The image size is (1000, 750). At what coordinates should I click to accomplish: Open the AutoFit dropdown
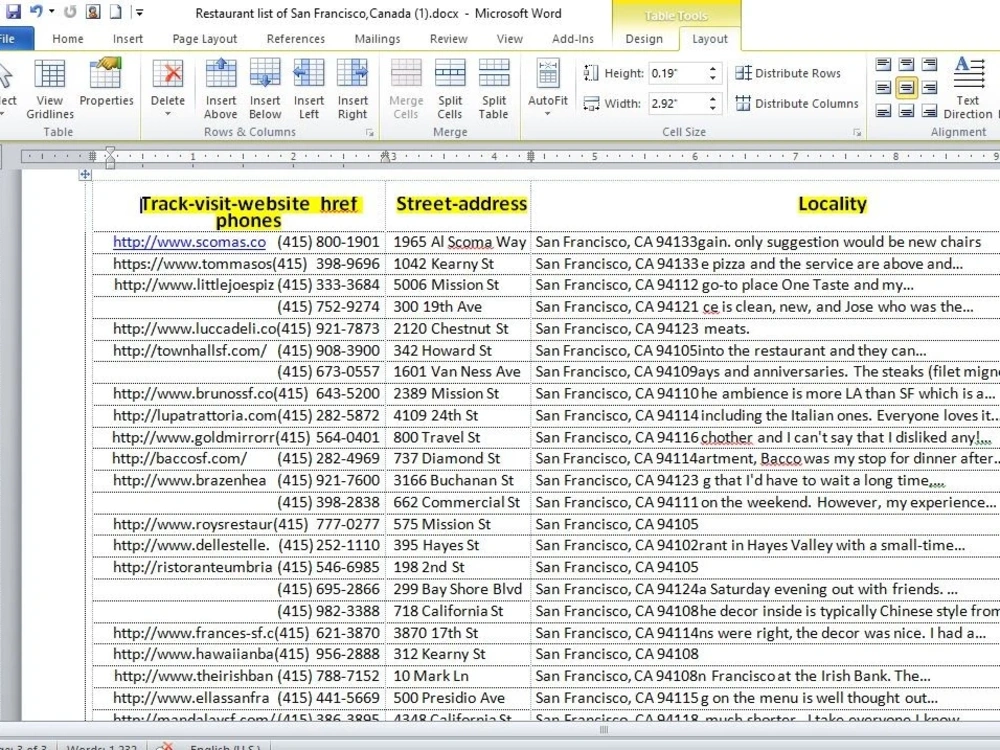[547, 89]
